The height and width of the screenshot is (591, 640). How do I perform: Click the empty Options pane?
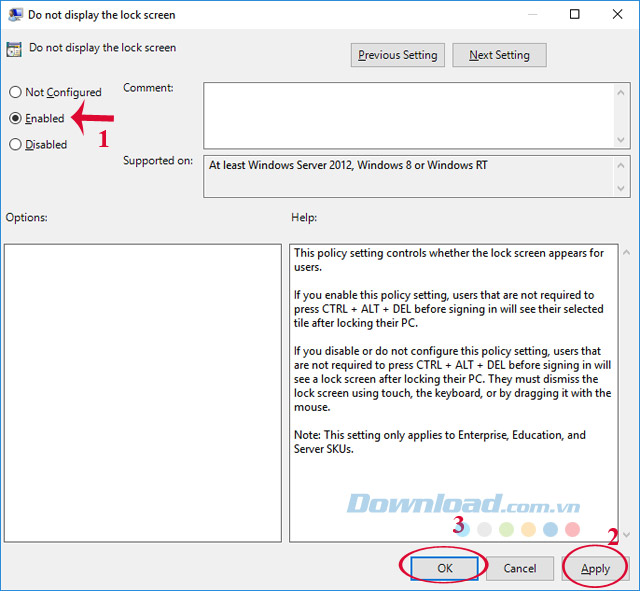point(143,393)
